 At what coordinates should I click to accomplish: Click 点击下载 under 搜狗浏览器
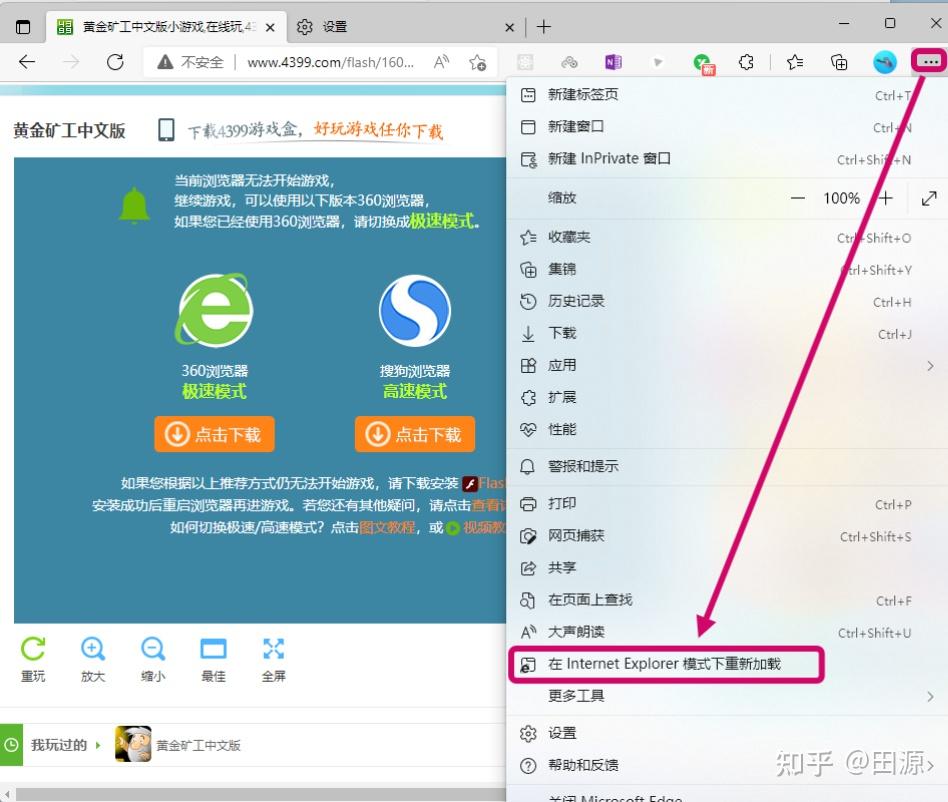(415, 434)
